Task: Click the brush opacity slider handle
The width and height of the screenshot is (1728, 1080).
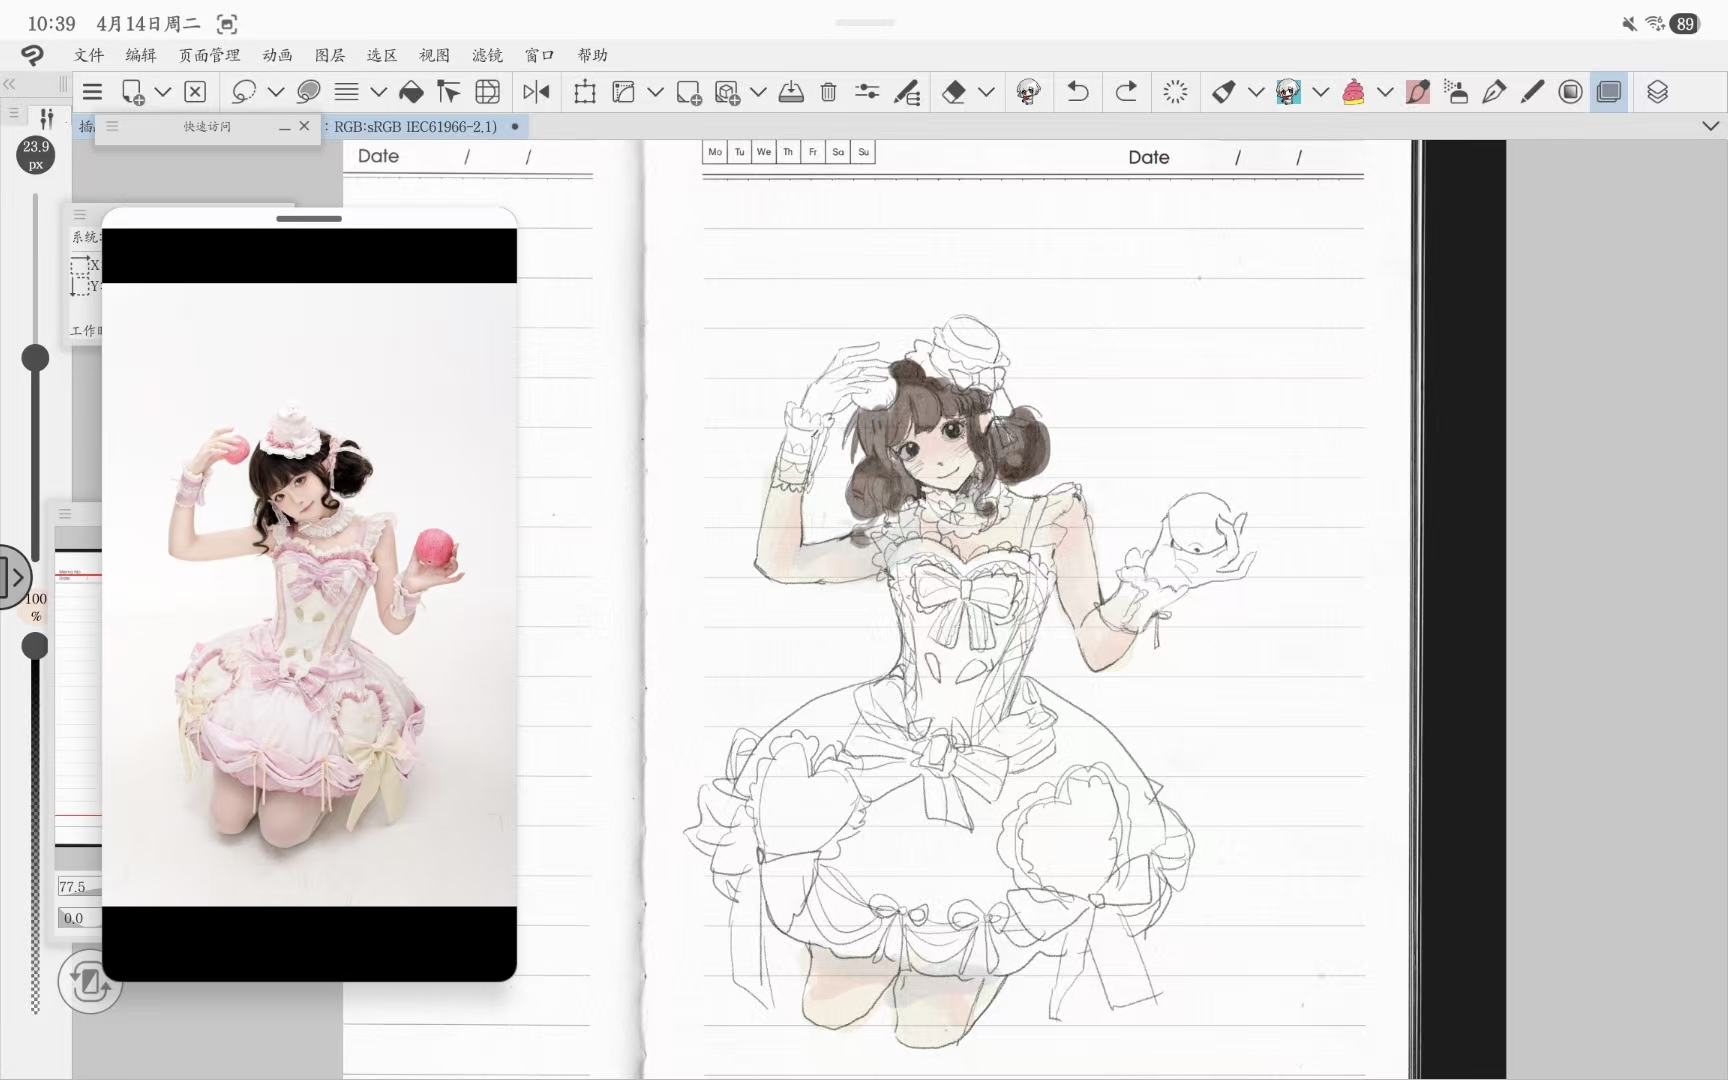Action: (35, 647)
